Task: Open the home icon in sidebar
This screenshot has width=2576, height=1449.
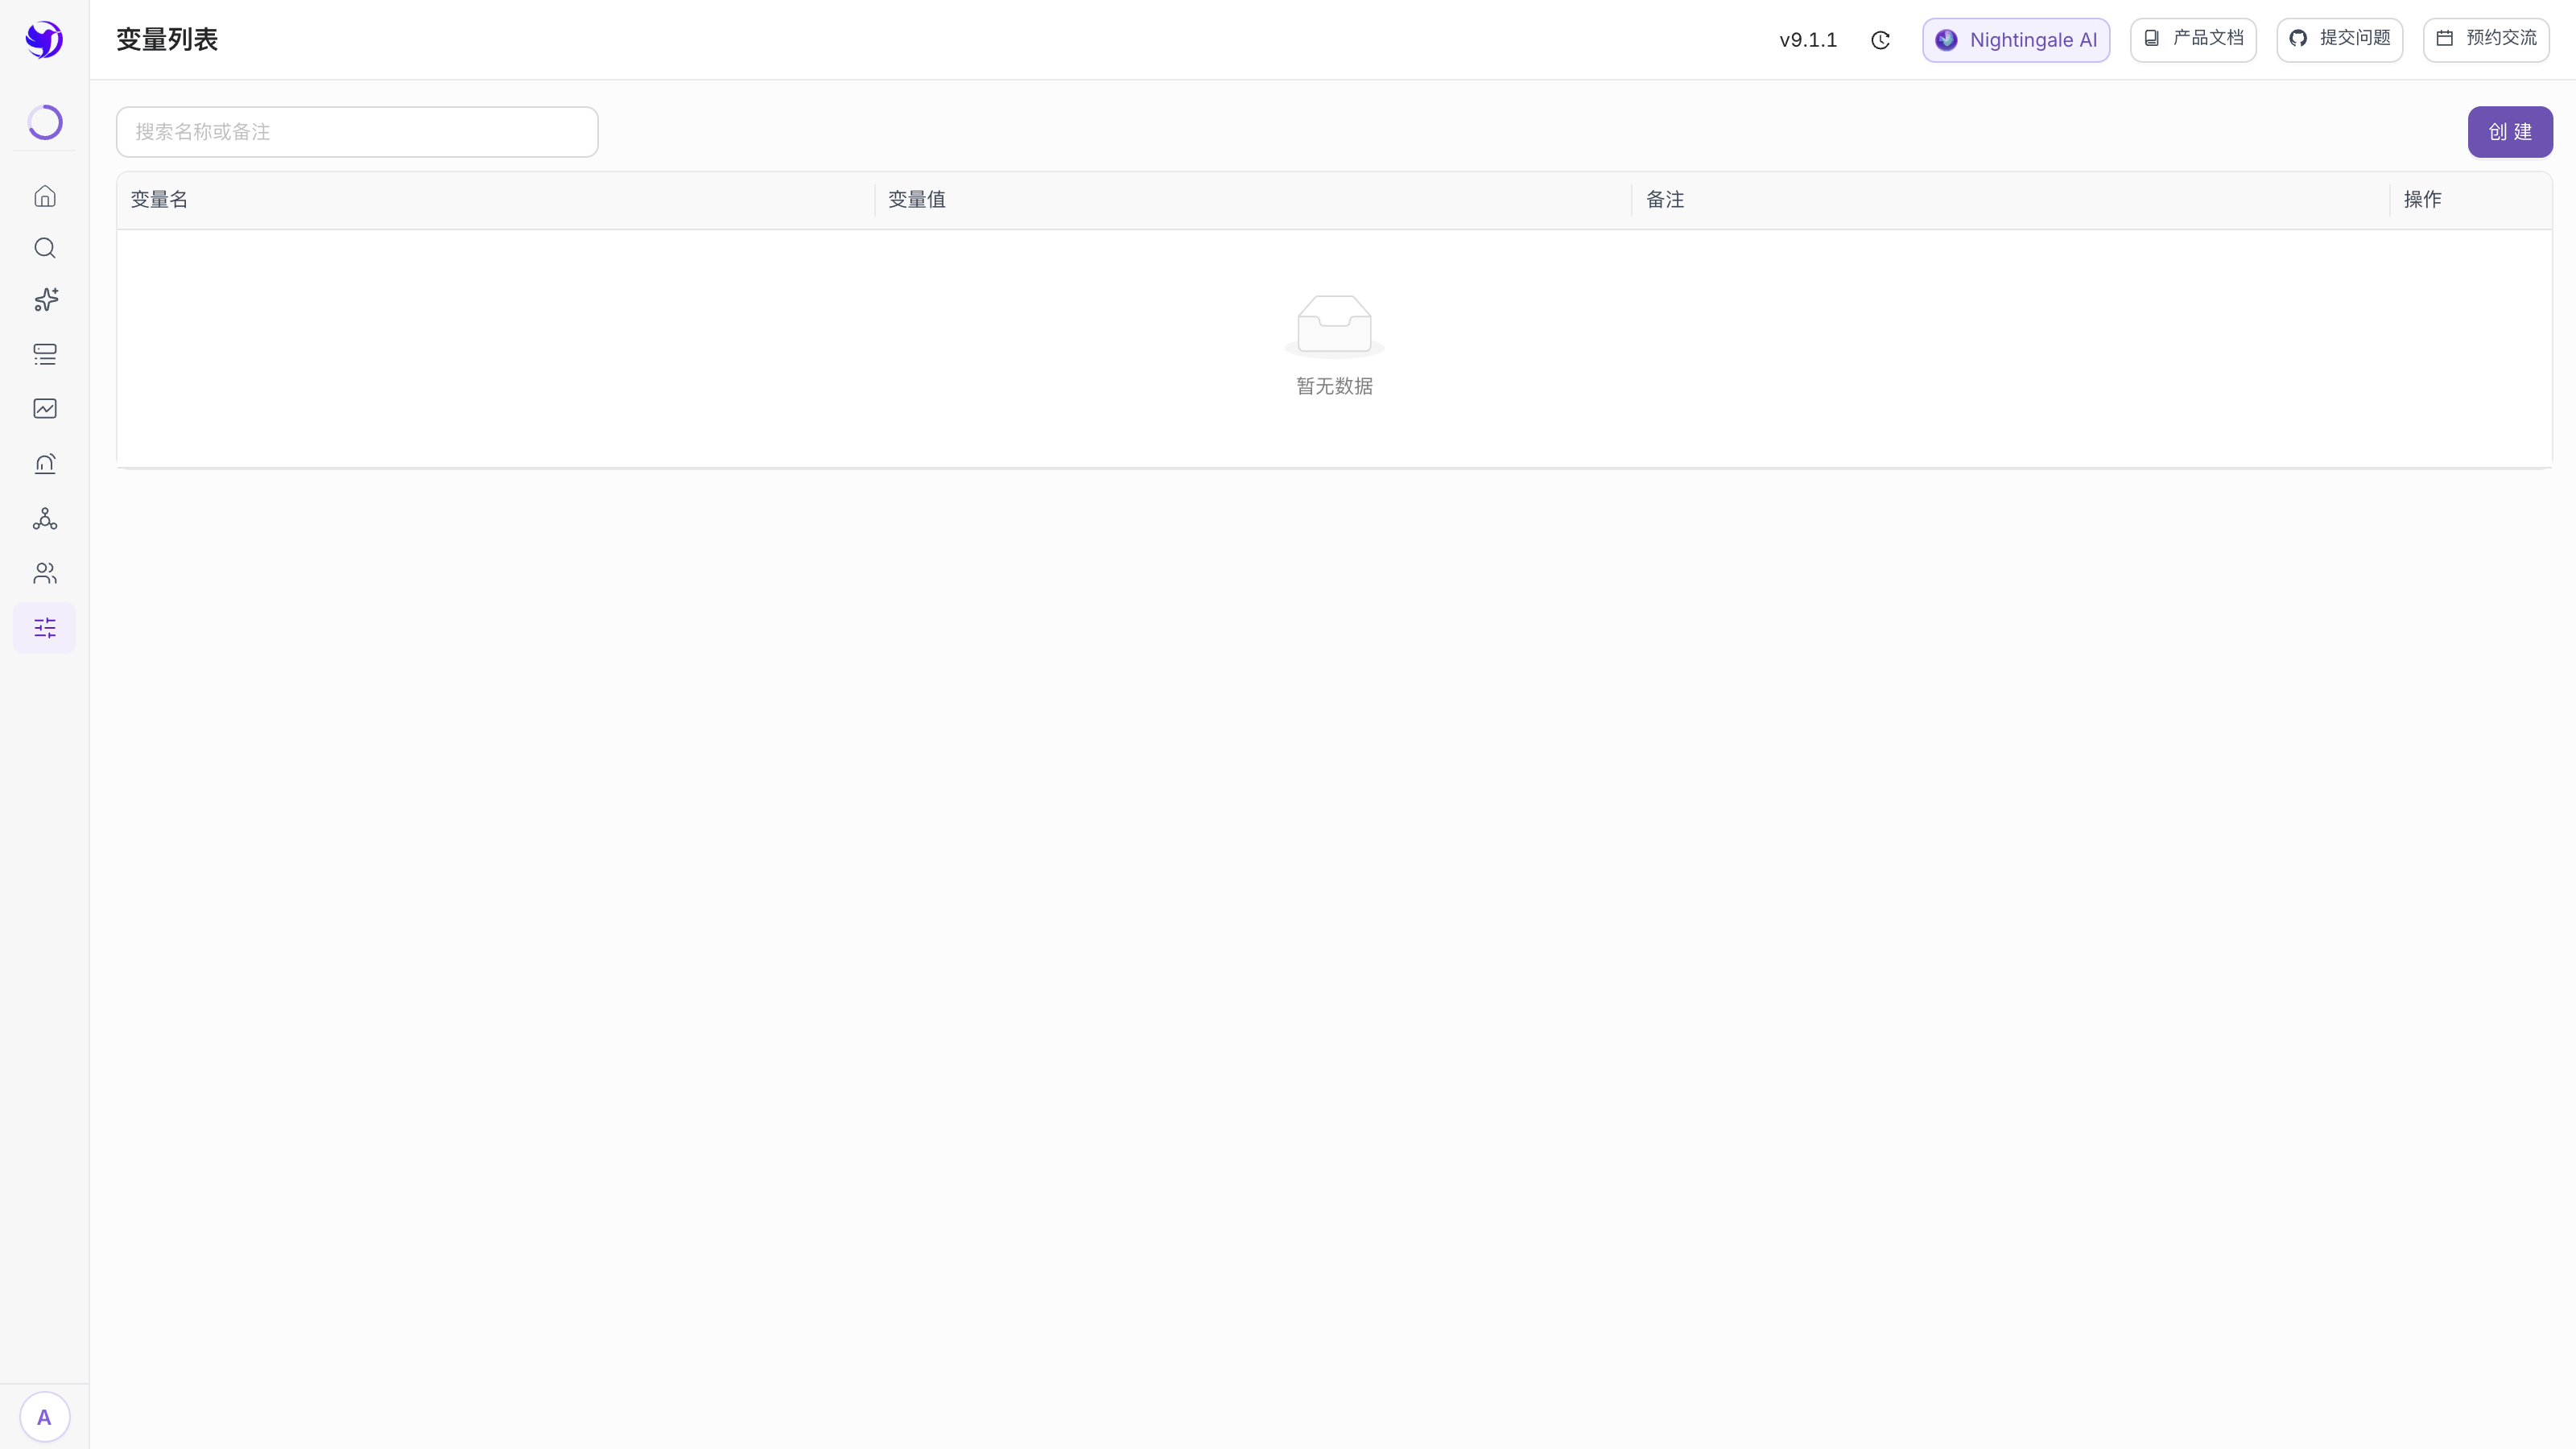Action: tap(45, 196)
